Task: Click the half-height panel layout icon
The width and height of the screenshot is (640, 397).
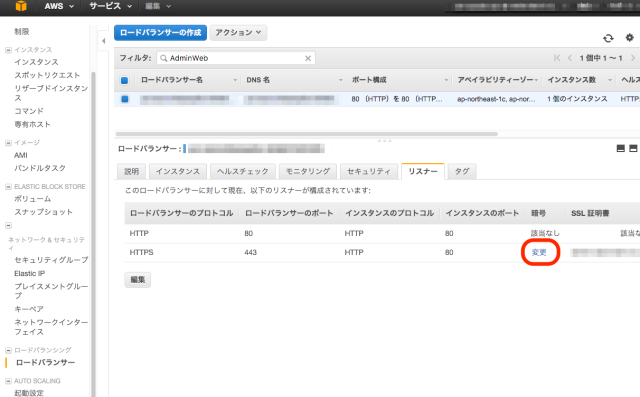Action: (x=620, y=149)
